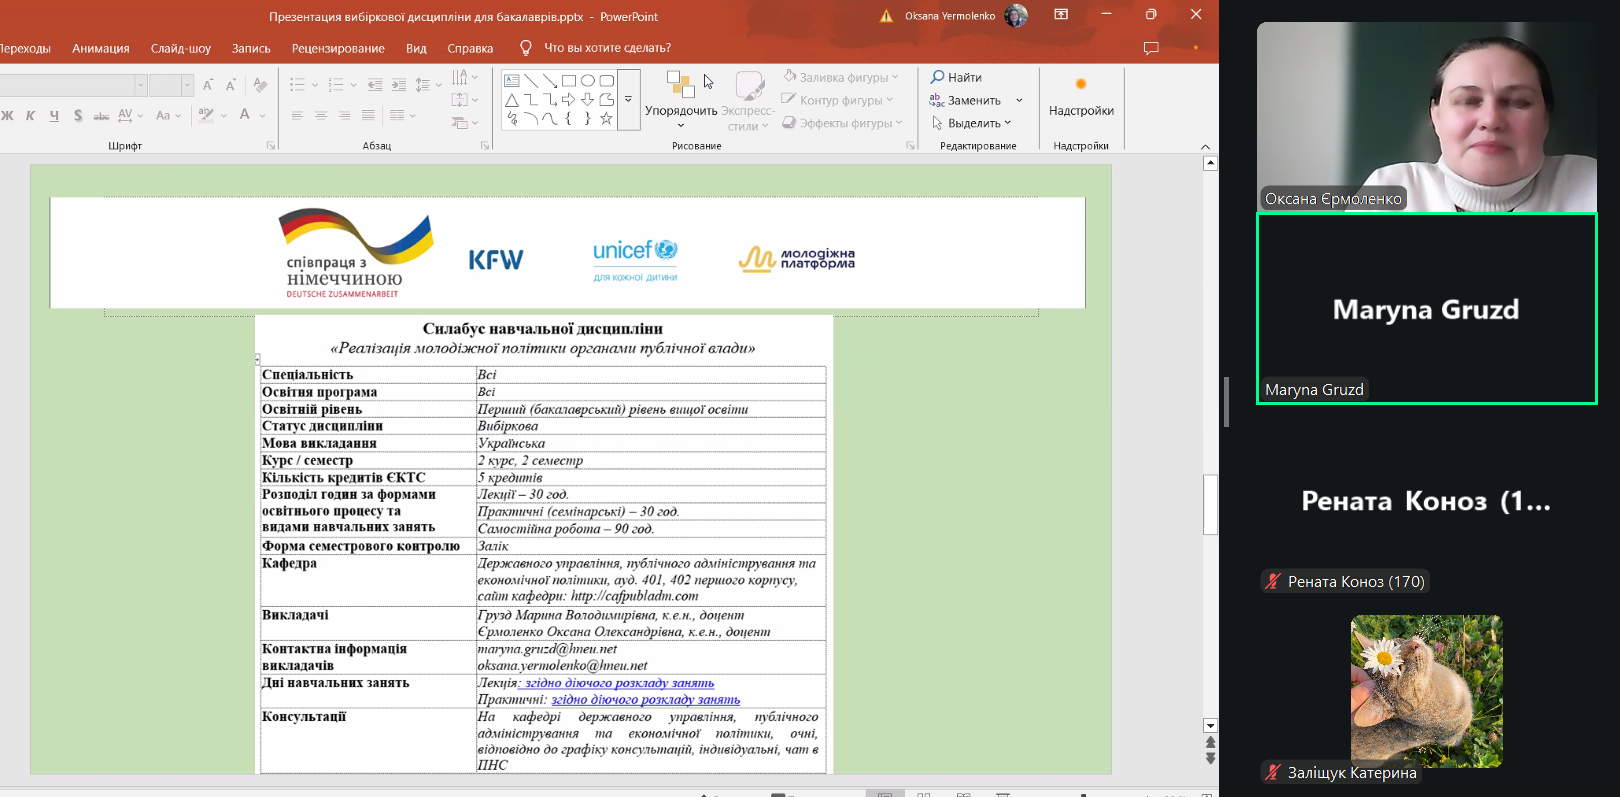The image size is (1620, 797).
Task: Select the star shape in the shapes gallery
Action: click(606, 119)
